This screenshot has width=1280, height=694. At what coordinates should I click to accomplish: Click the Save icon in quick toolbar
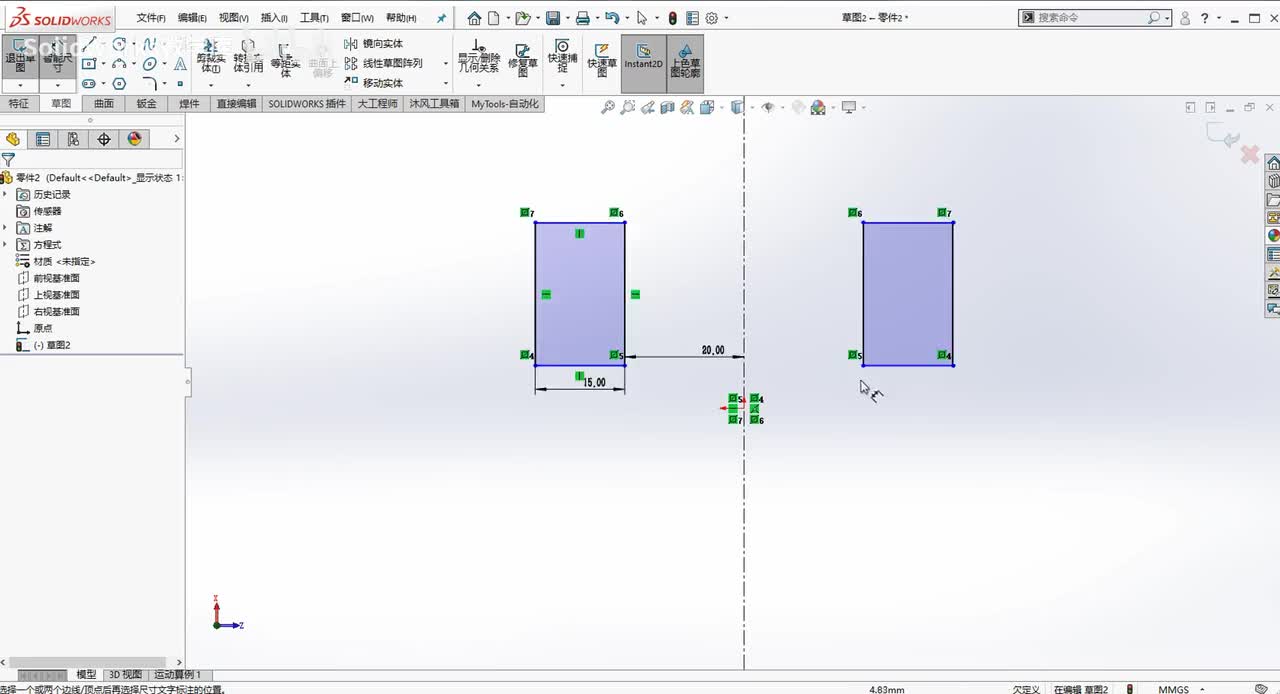pos(552,18)
